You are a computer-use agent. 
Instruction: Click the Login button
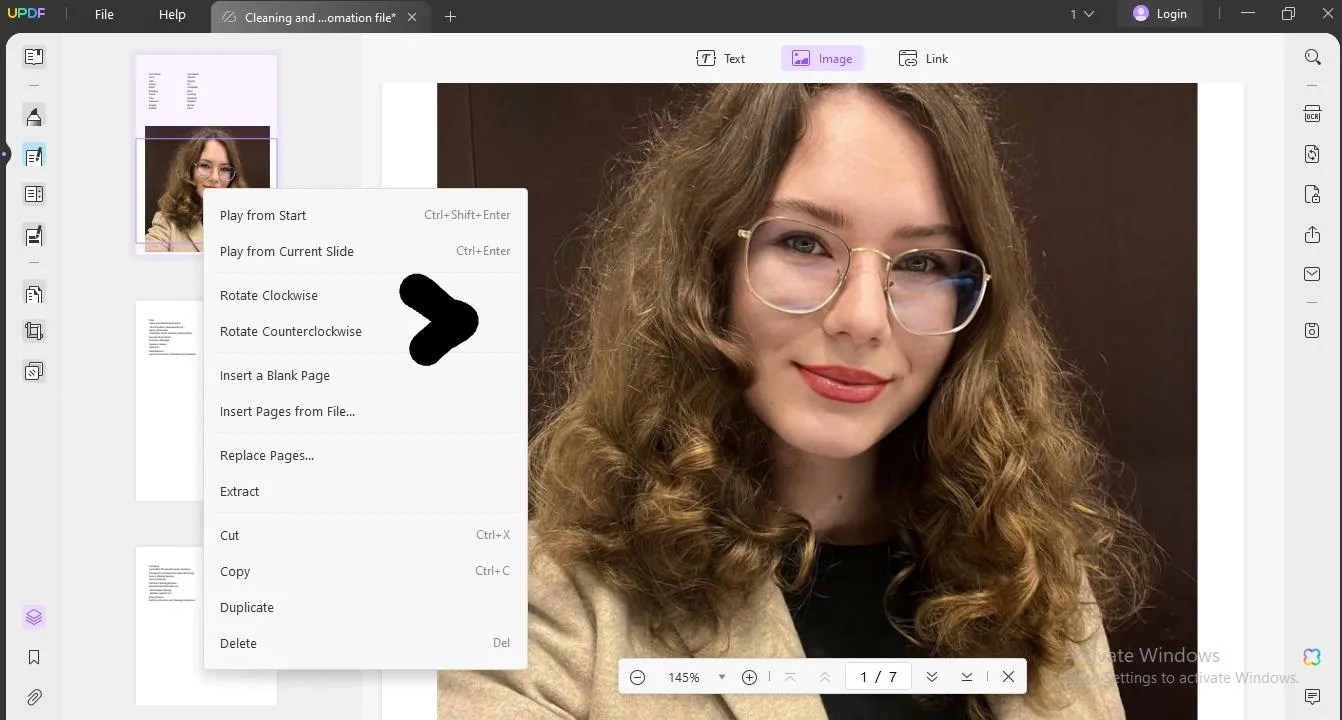coord(1160,14)
